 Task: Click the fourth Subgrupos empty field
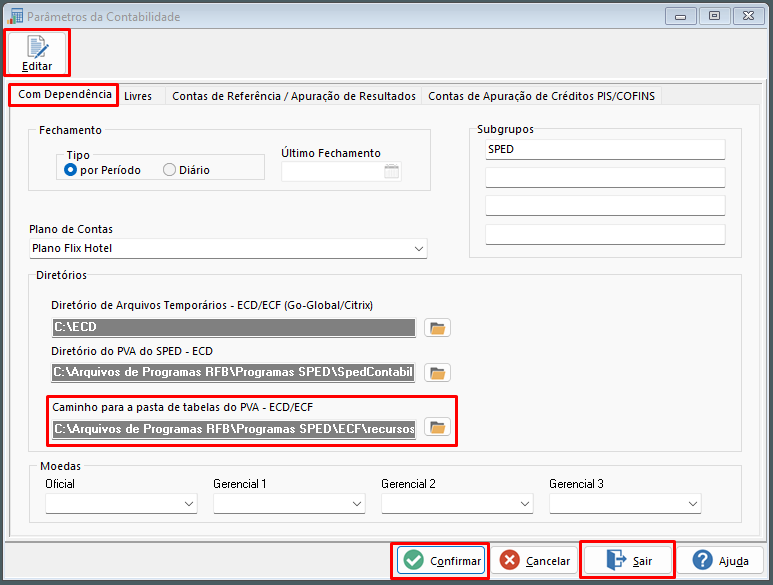[x=605, y=234]
